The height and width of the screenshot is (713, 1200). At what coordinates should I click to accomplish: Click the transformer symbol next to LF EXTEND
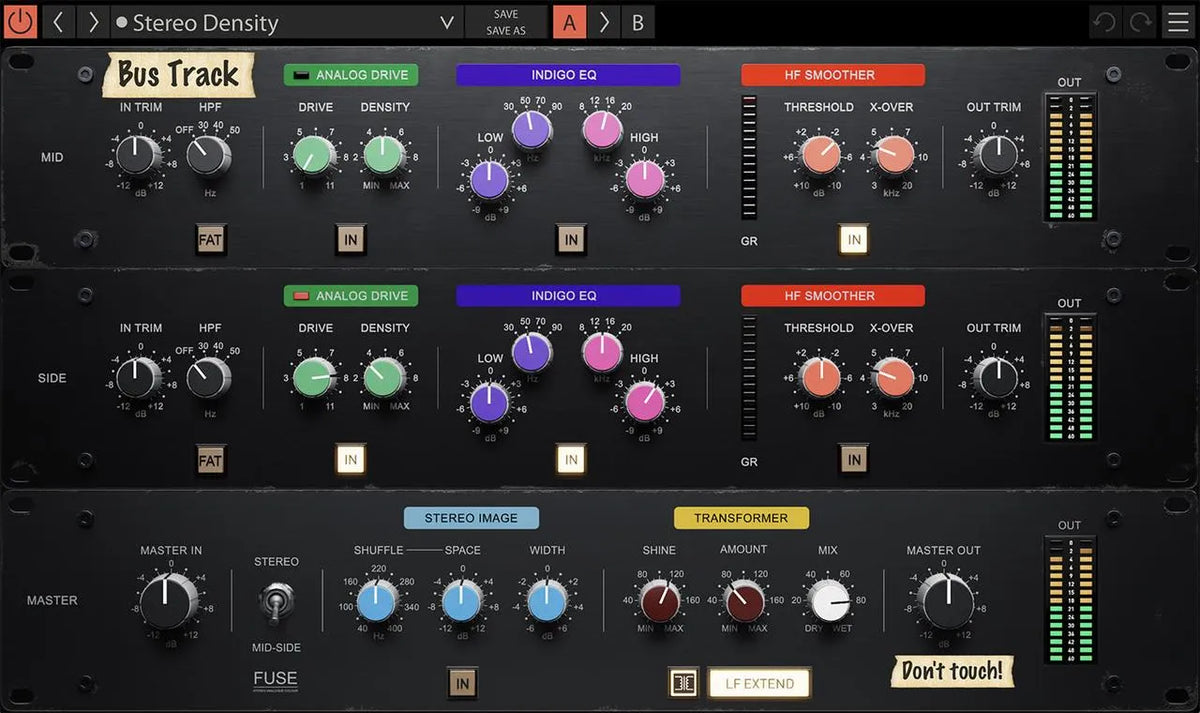(x=683, y=683)
